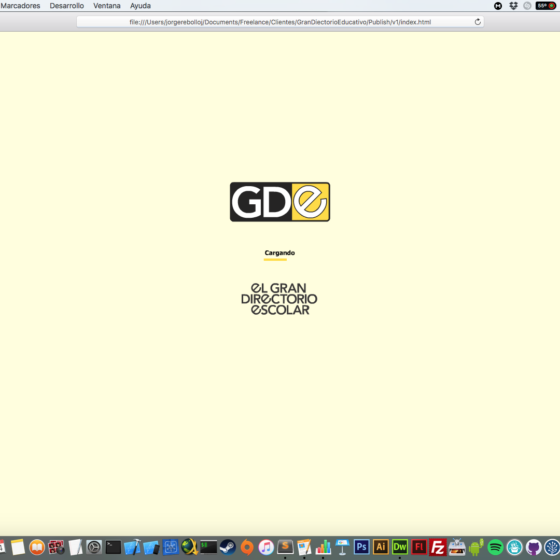Open Sublime Text in the dock
Viewport: 560px width, 560px height.
[x=285, y=547]
